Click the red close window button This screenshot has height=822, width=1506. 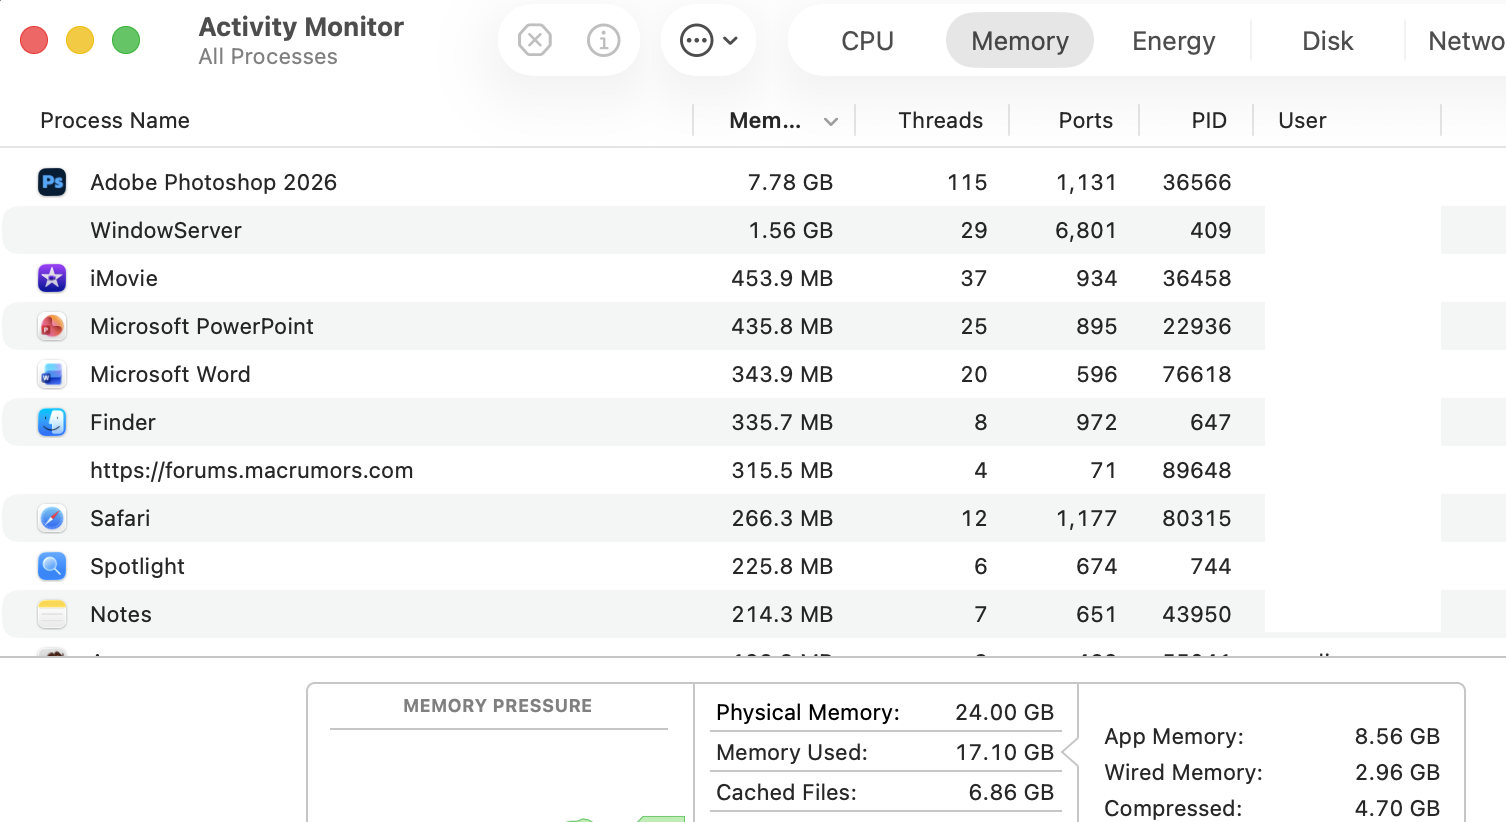[34, 40]
